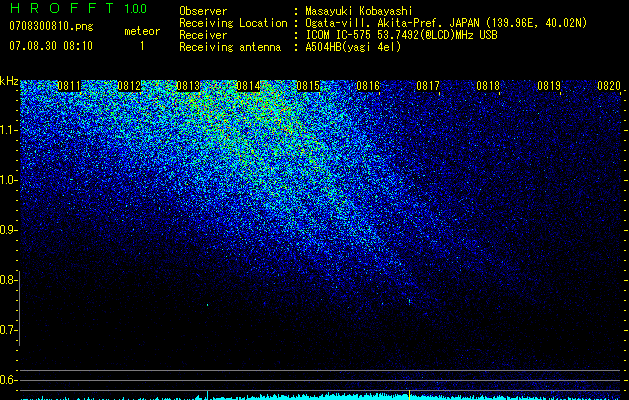Click the meteor count value 1
Image resolution: width=629 pixels, height=400 pixels.
pyautogui.click(x=142, y=46)
